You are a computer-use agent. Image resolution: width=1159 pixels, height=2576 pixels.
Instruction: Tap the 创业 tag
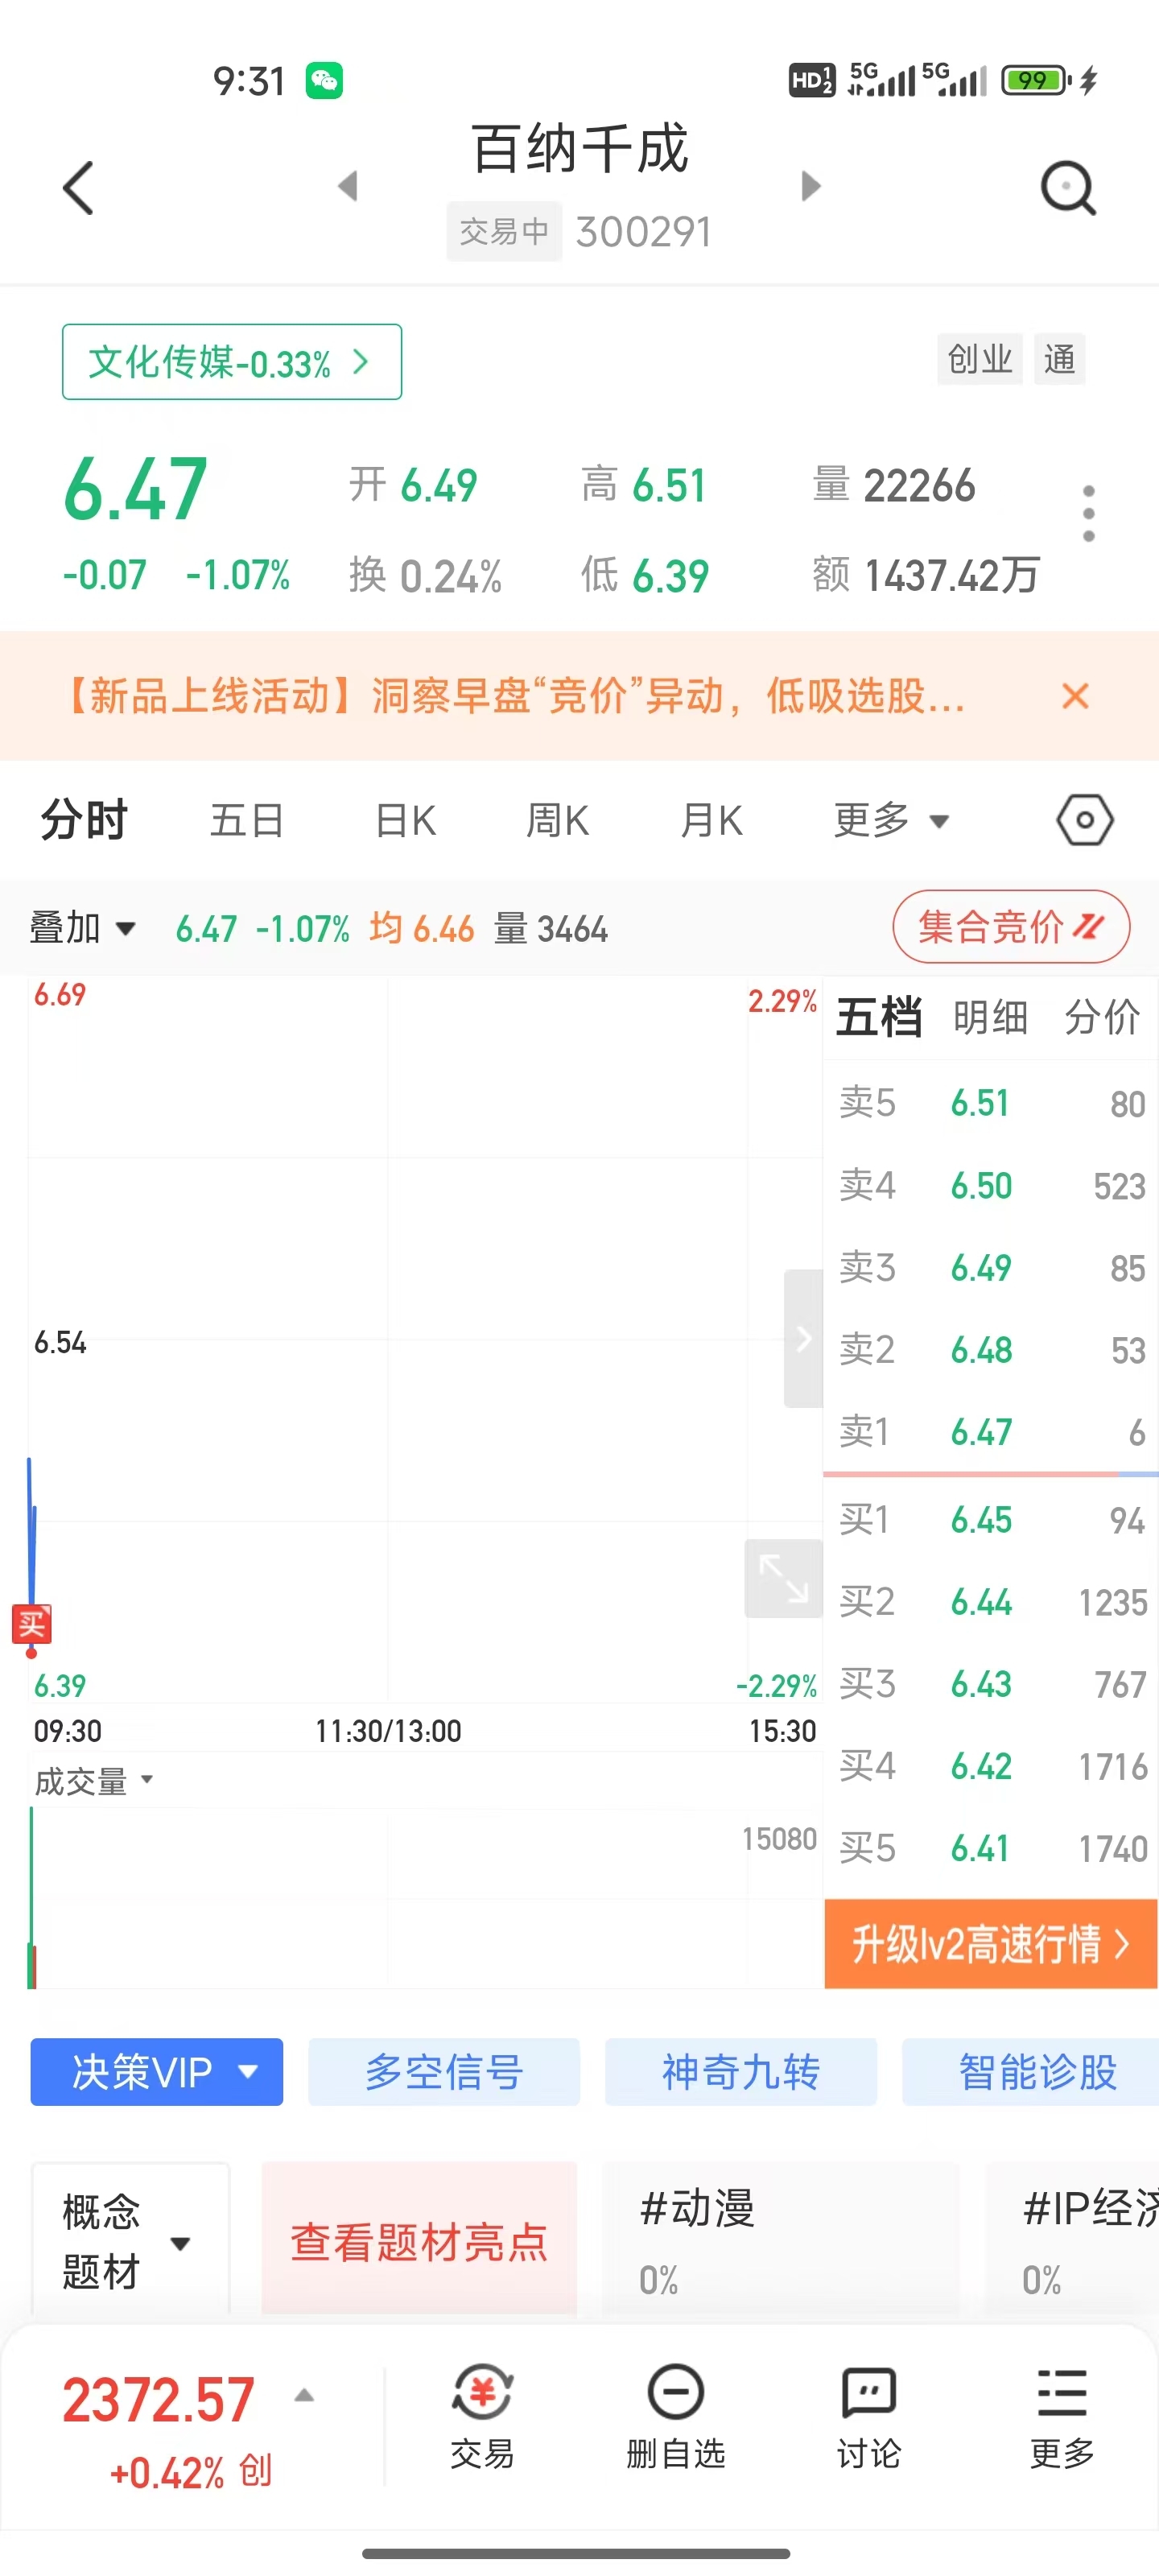click(x=980, y=359)
